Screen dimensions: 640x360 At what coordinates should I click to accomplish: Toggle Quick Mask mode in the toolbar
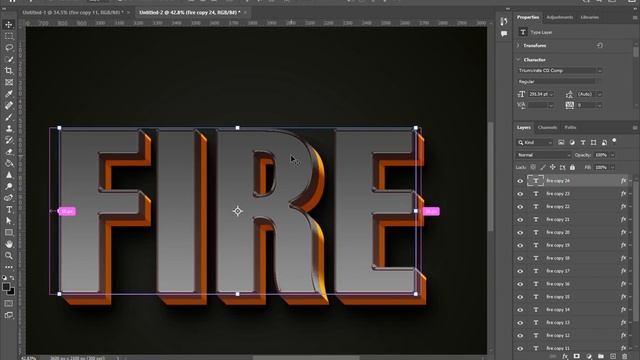click(x=9, y=304)
